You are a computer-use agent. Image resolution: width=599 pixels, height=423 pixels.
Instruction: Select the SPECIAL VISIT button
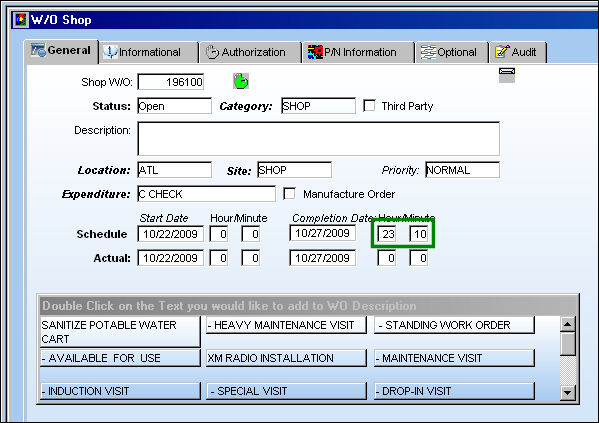click(287, 391)
